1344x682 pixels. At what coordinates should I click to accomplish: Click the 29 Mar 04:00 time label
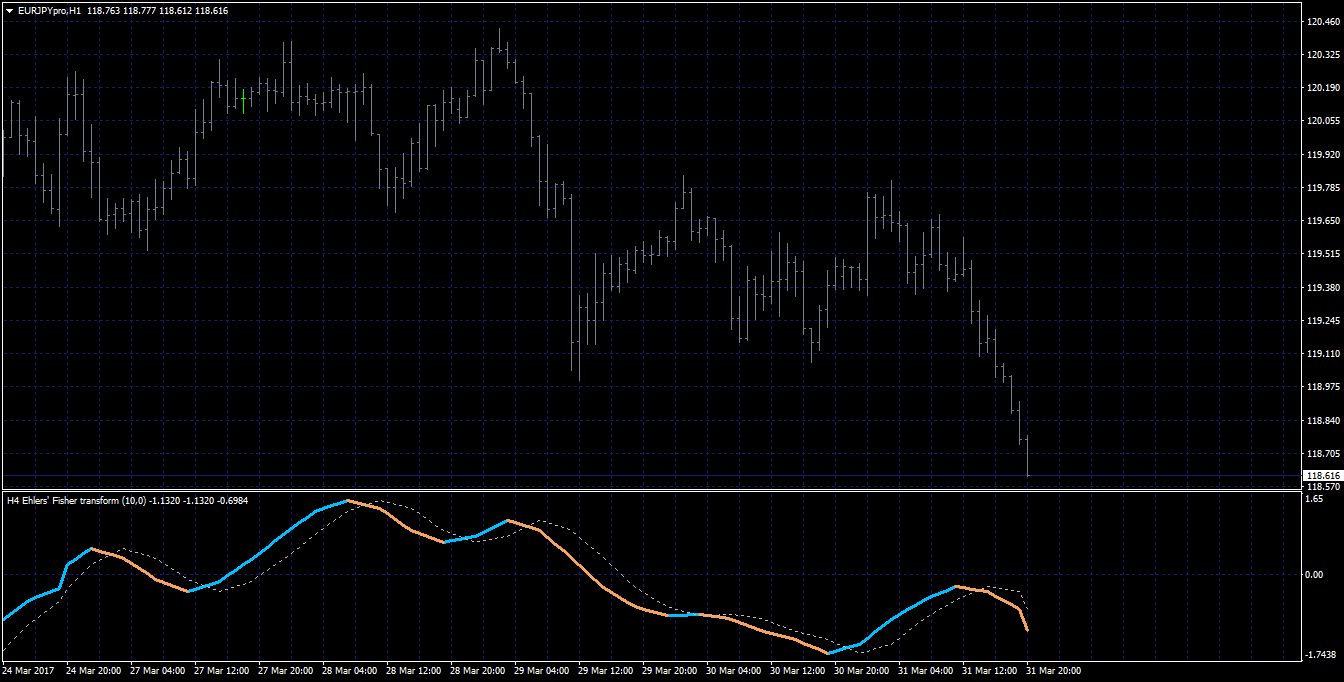542,671
